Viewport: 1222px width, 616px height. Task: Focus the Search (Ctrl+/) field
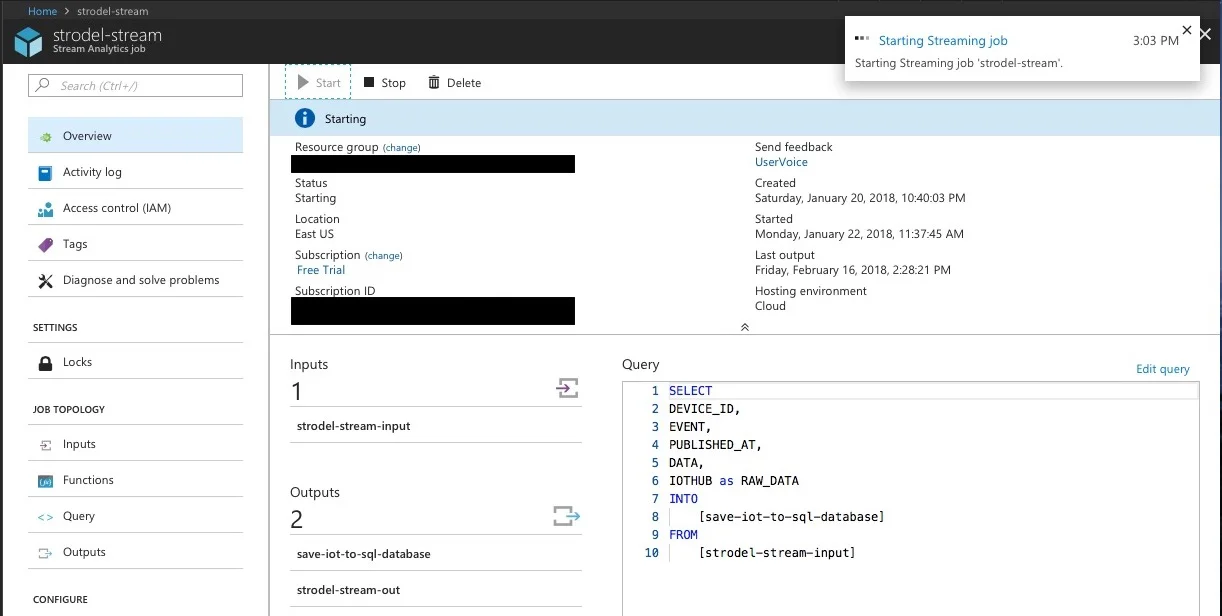135,86
